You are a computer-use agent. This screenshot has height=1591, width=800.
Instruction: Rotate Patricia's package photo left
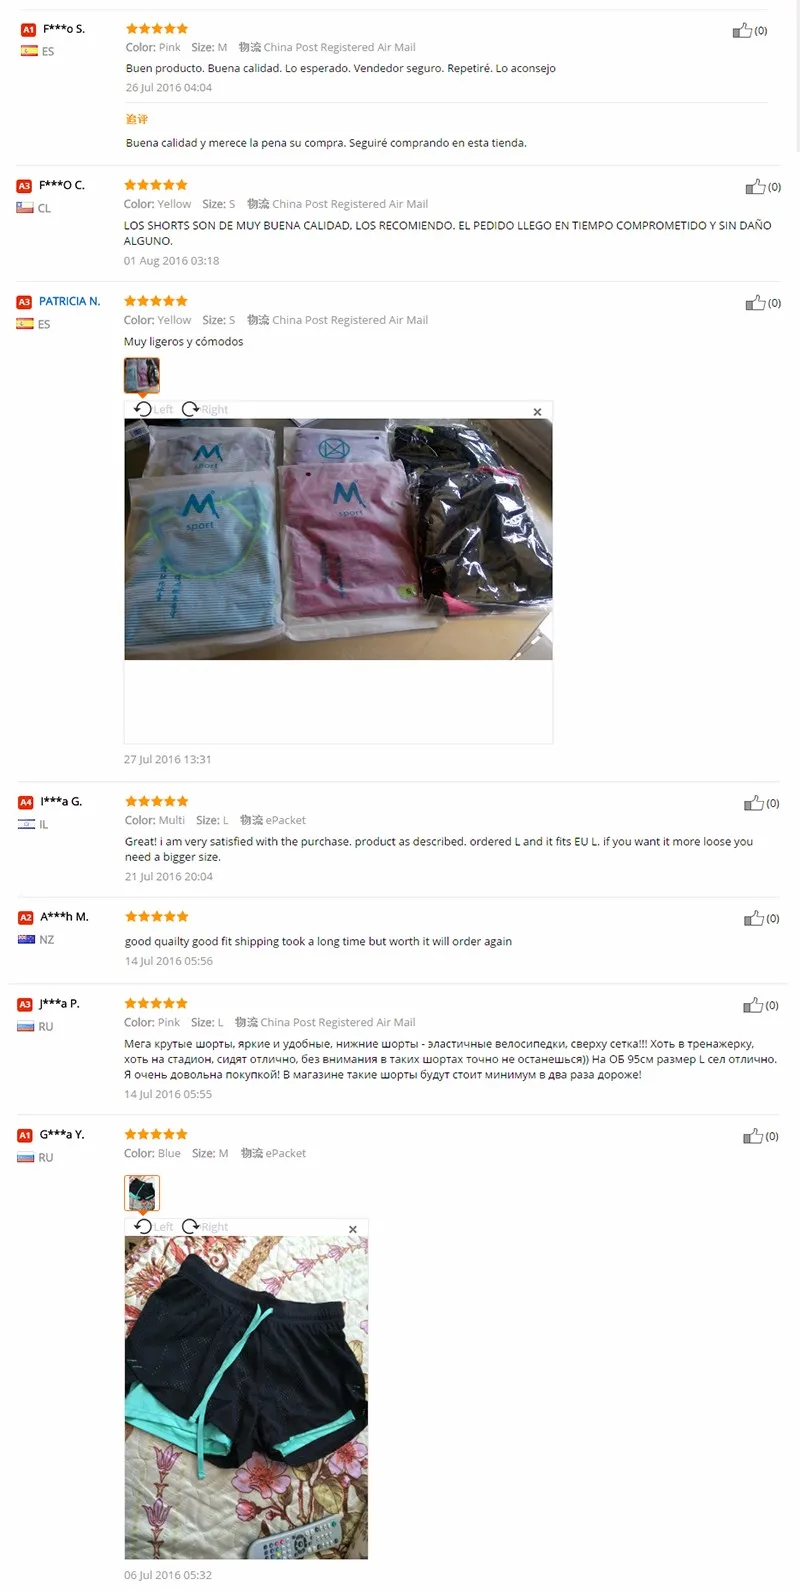click(x=154, y=409)
